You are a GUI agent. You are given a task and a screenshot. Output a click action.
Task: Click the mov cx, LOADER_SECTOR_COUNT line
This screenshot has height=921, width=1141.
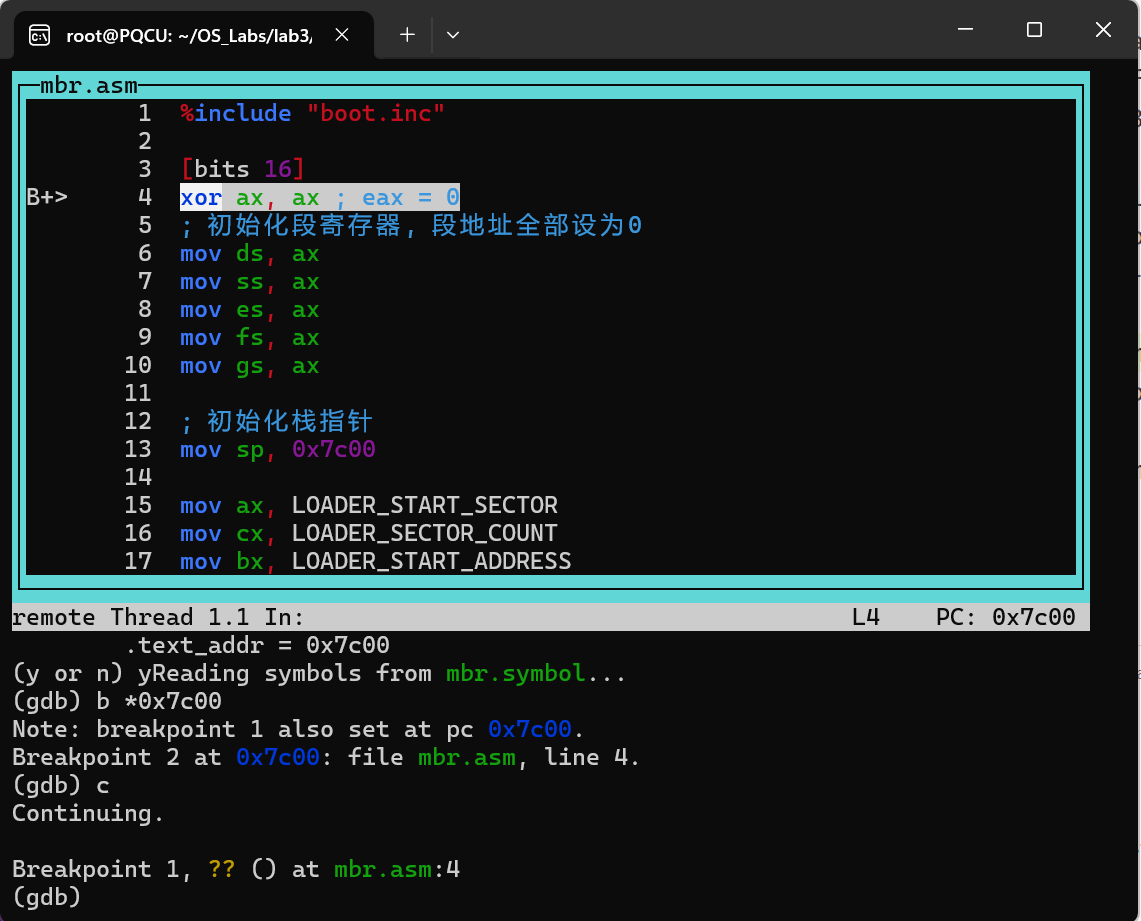pos(369,533)
